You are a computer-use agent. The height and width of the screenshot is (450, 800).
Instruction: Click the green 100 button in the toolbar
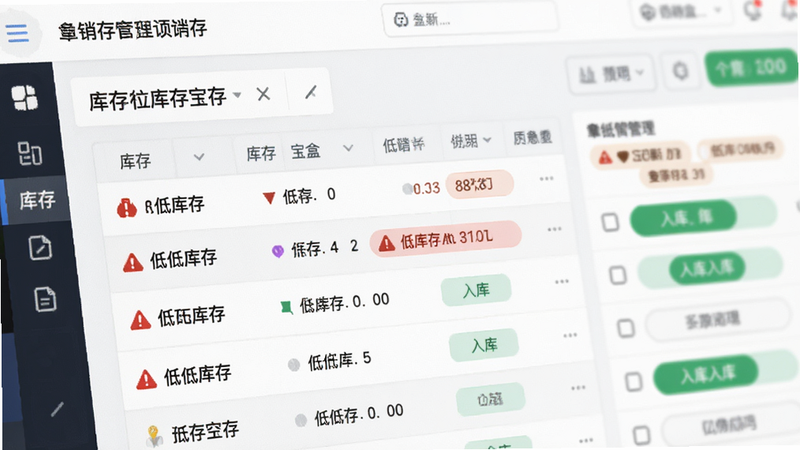(751, 67)
